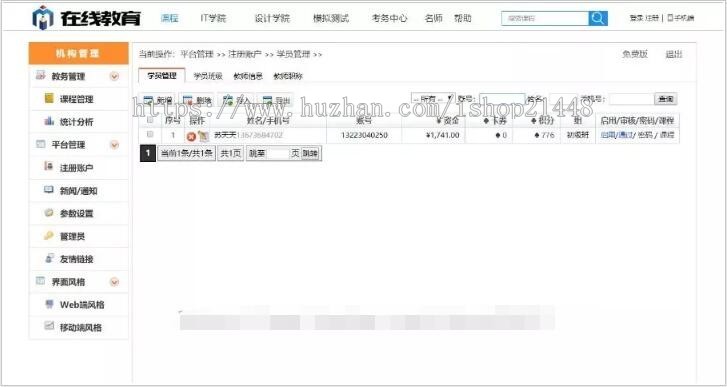727x387 pixels.
Task: Click the 平台管理 section icon
Action: point(41,144)
